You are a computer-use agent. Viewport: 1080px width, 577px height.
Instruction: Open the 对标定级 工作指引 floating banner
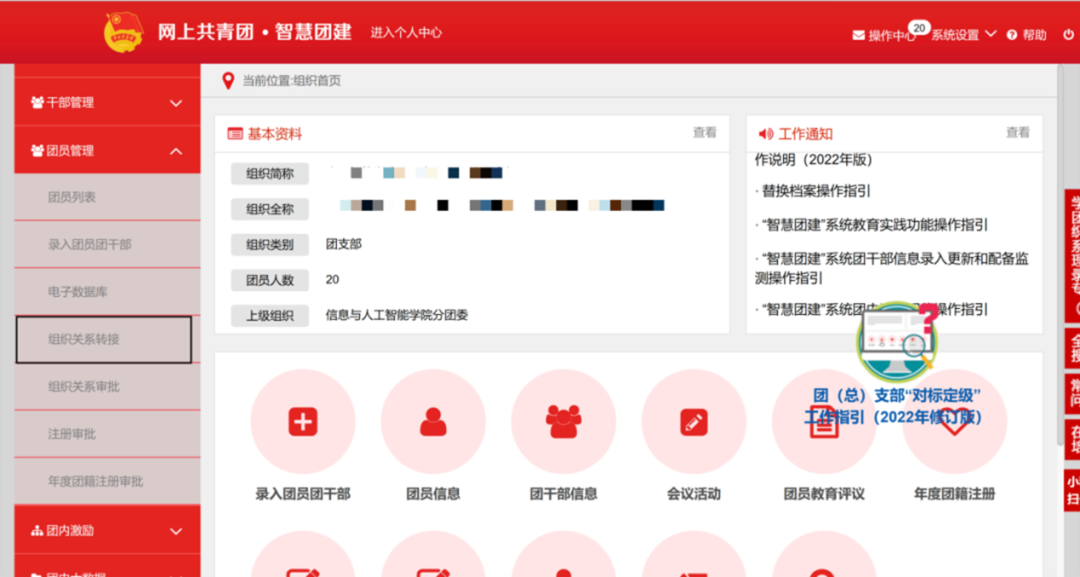[895, 366]
